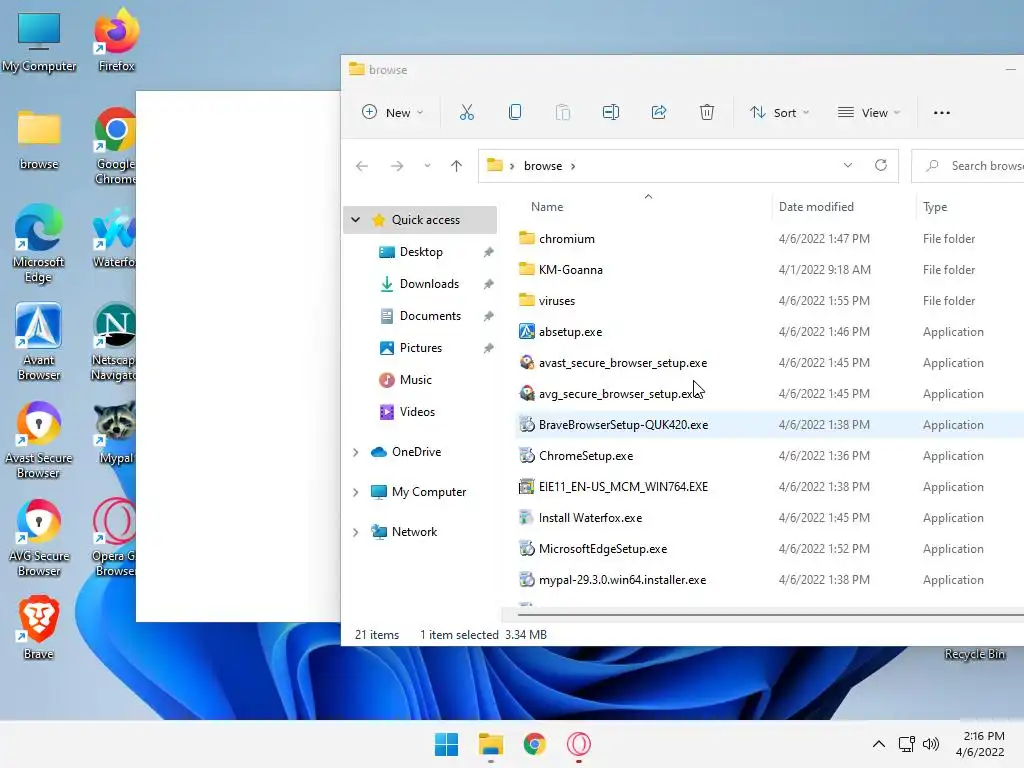Select Avant Browser desktop icon
This screenshot has height=768, width=1024.
[39, 341]
